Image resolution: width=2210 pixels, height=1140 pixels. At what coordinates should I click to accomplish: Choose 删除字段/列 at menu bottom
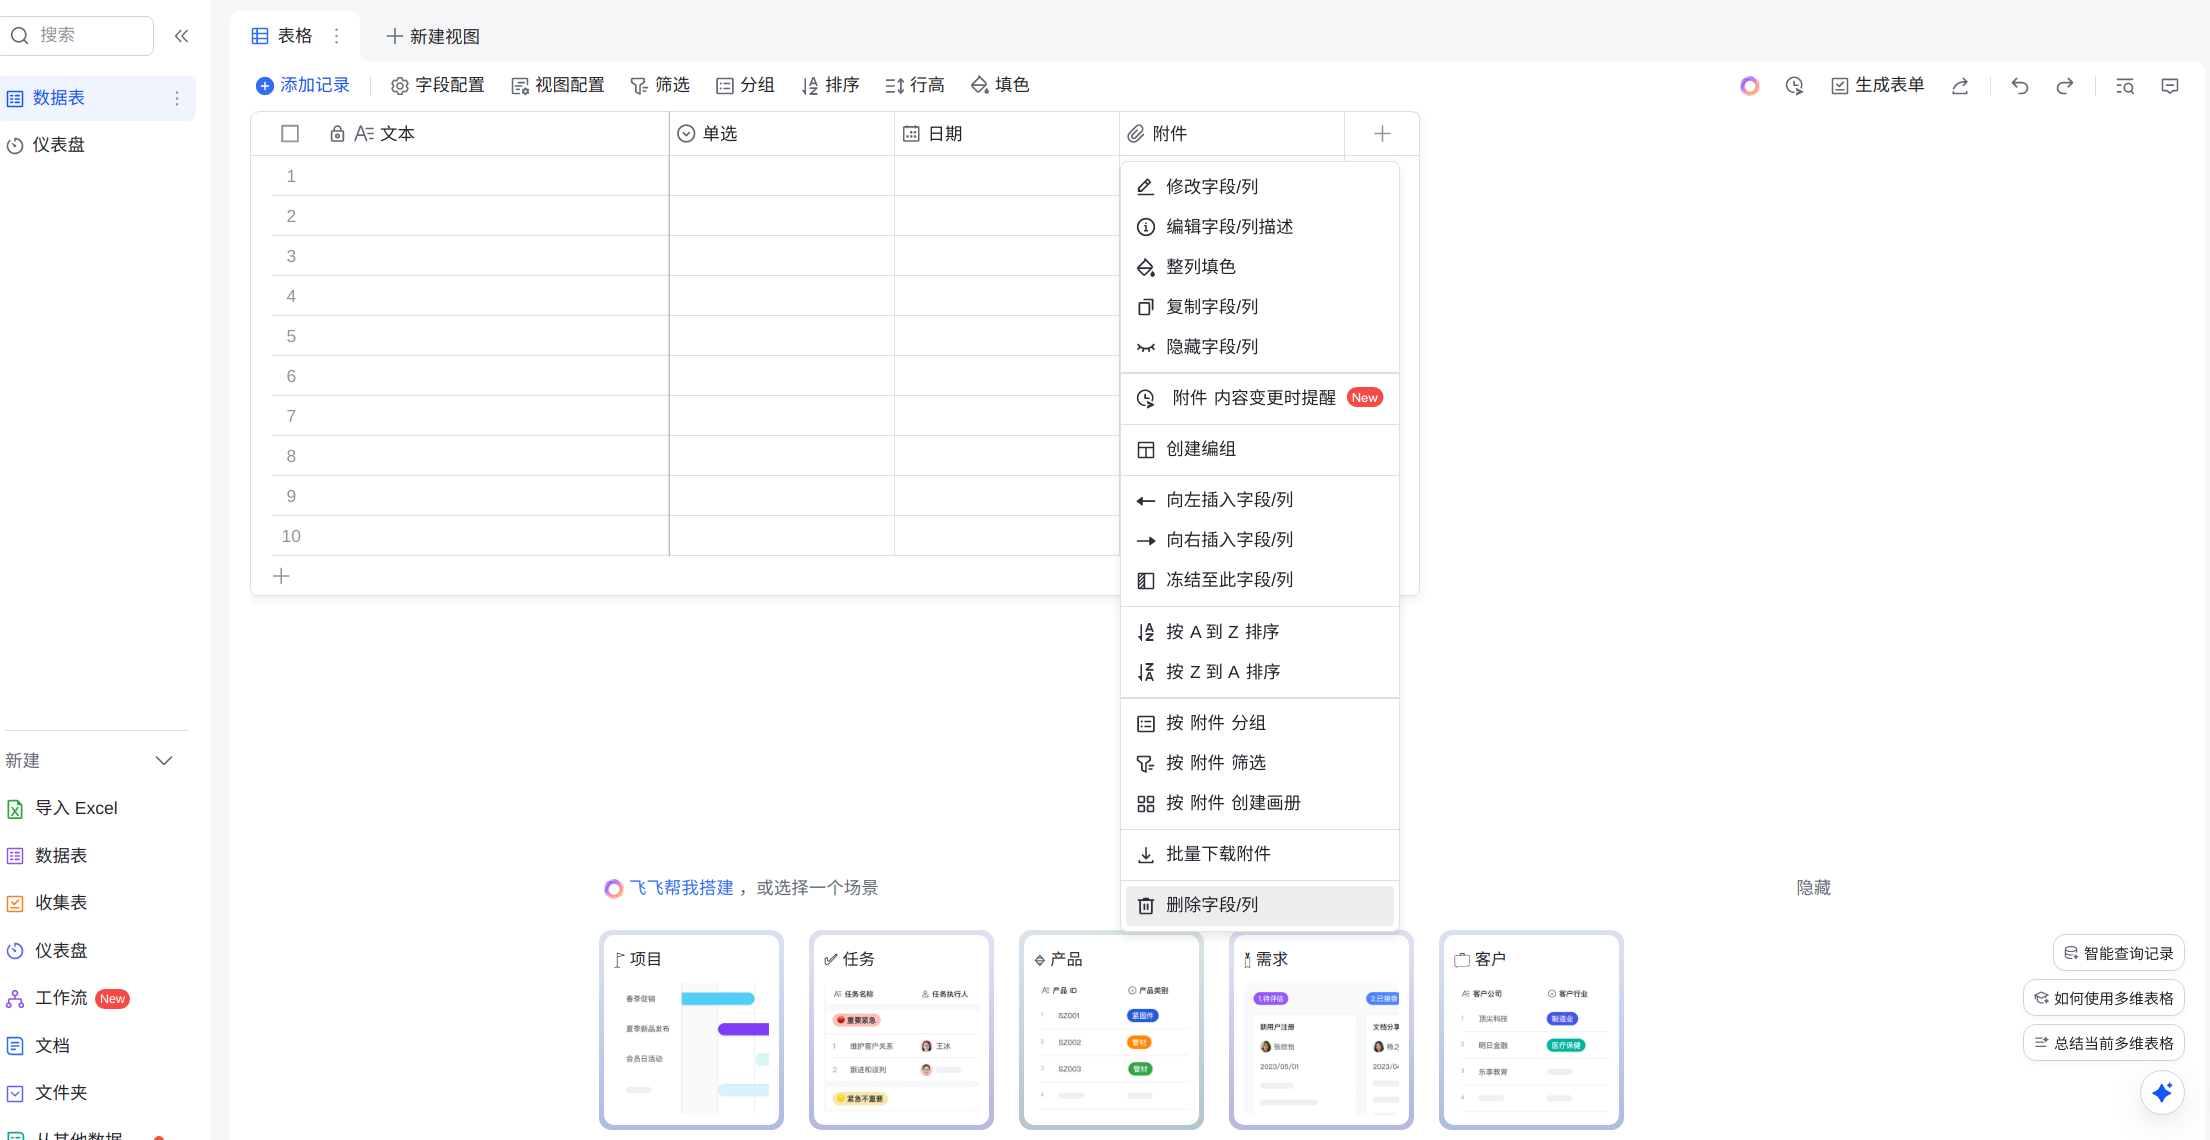pos(1259,905)
